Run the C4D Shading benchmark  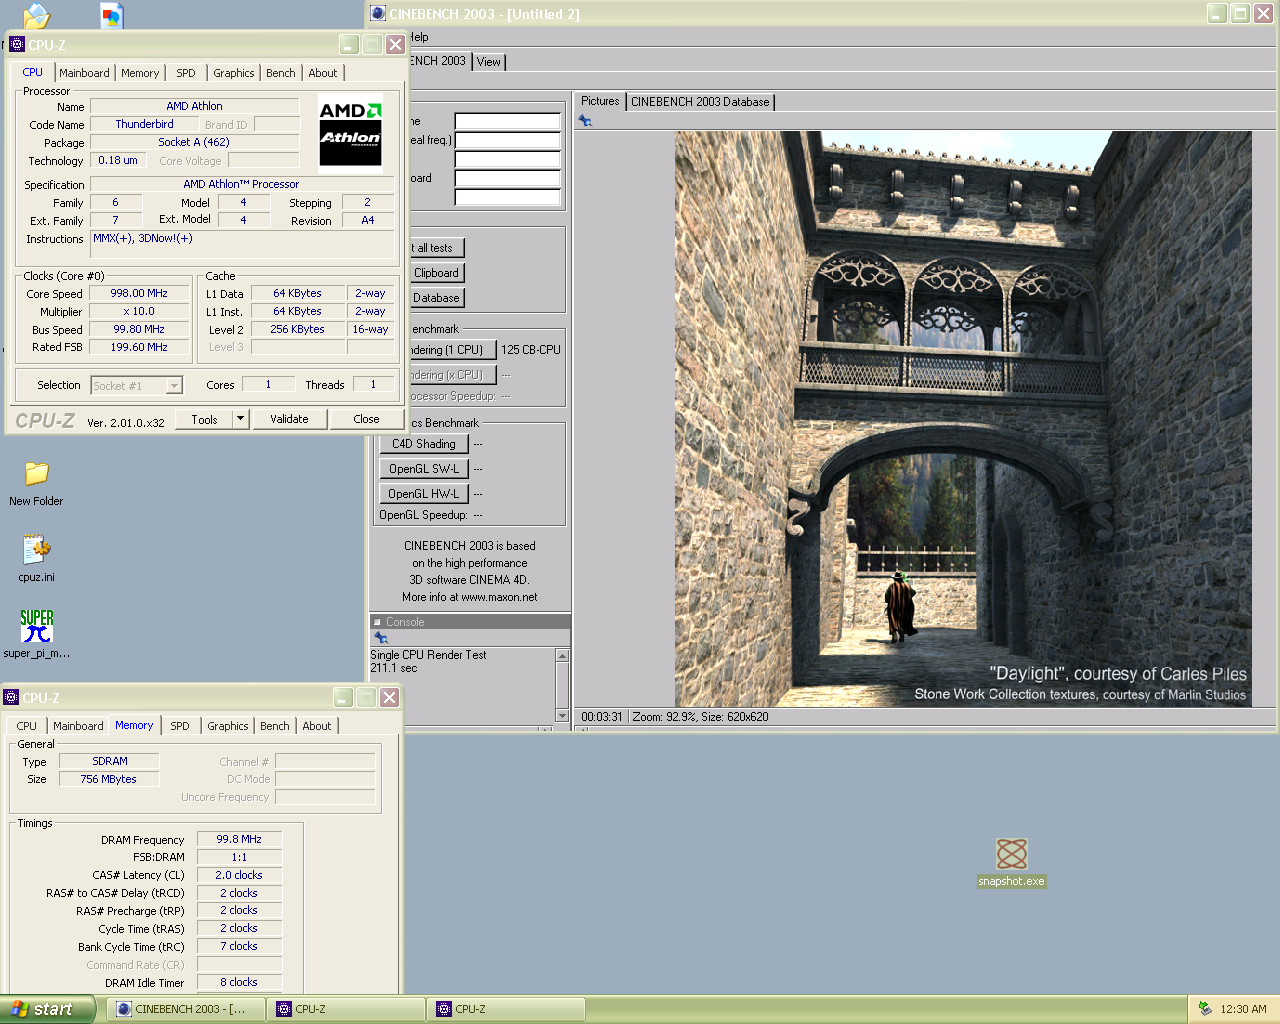[424, 444]
